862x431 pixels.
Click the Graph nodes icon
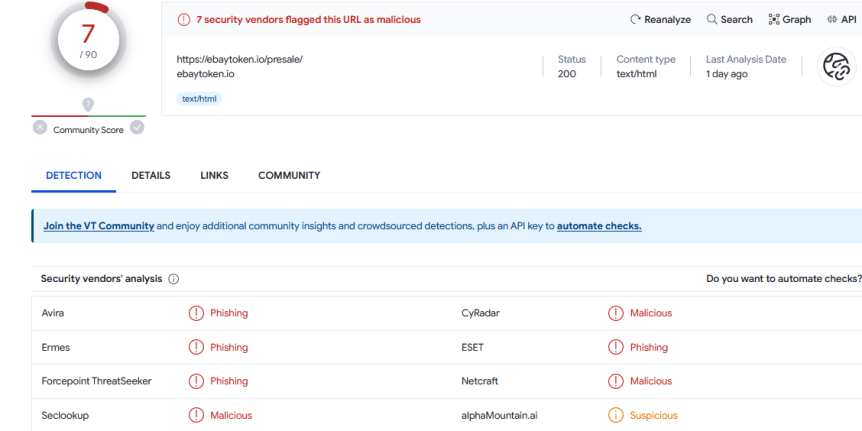[774, 20]
